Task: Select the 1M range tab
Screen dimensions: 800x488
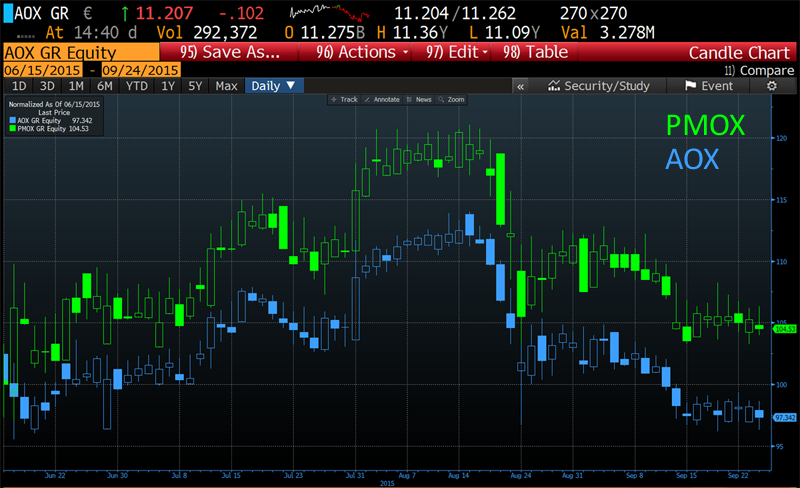Action: pyautogui.click(x=76, y=86)
